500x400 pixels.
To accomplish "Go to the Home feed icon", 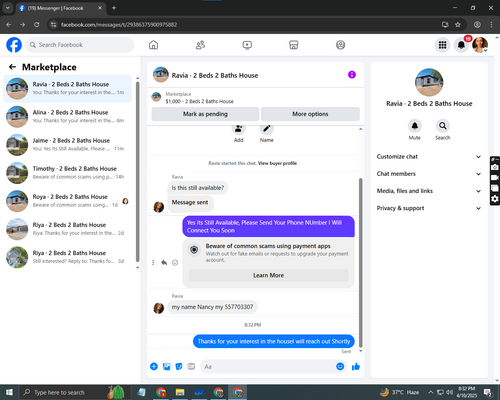I will tap(153, 45).
